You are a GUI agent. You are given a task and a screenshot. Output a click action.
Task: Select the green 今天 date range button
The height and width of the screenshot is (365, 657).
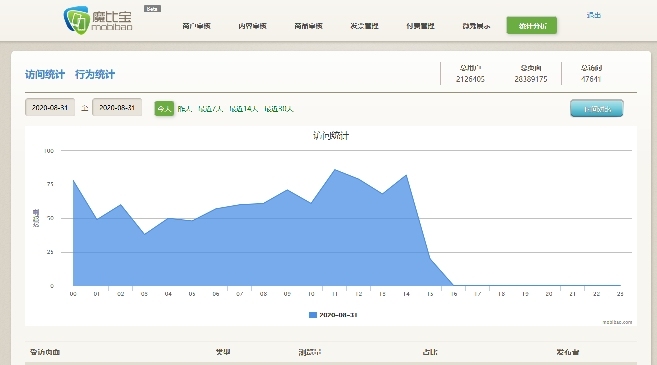point(164,109)
